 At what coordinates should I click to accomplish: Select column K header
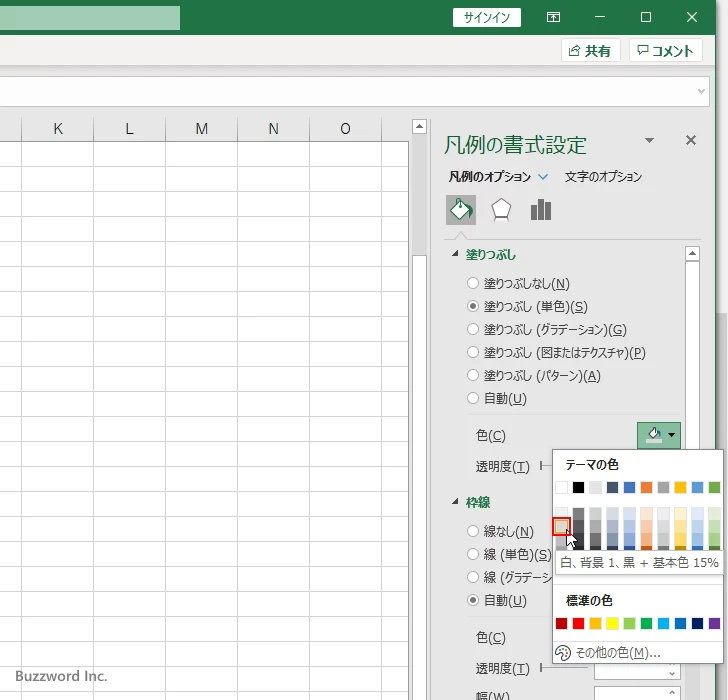tap(58, 129)
